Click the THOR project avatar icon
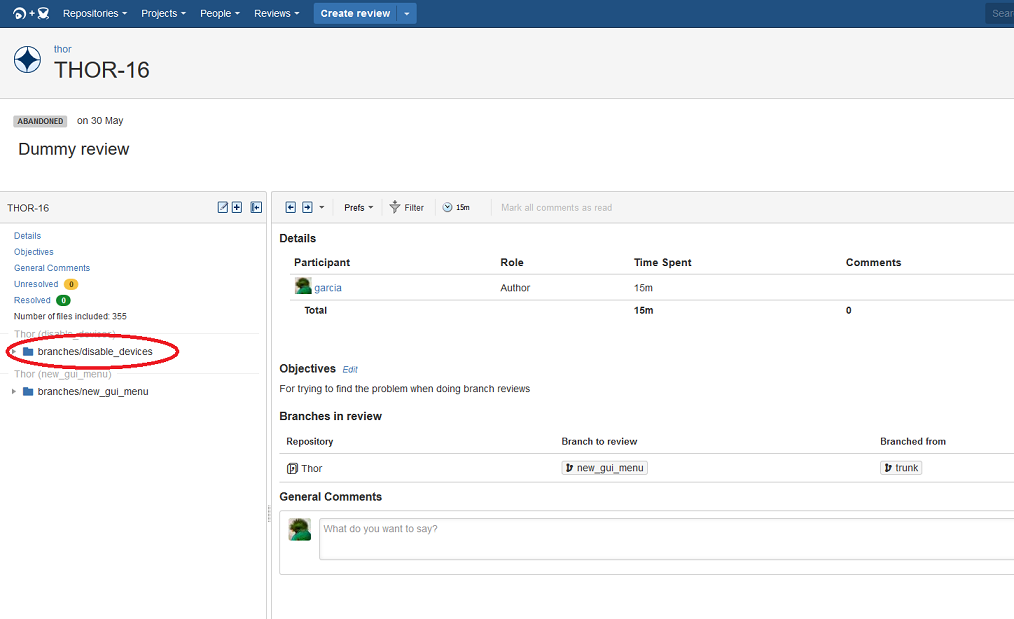Viewport: 1014px width, 619px height. (x=27, y=60)
